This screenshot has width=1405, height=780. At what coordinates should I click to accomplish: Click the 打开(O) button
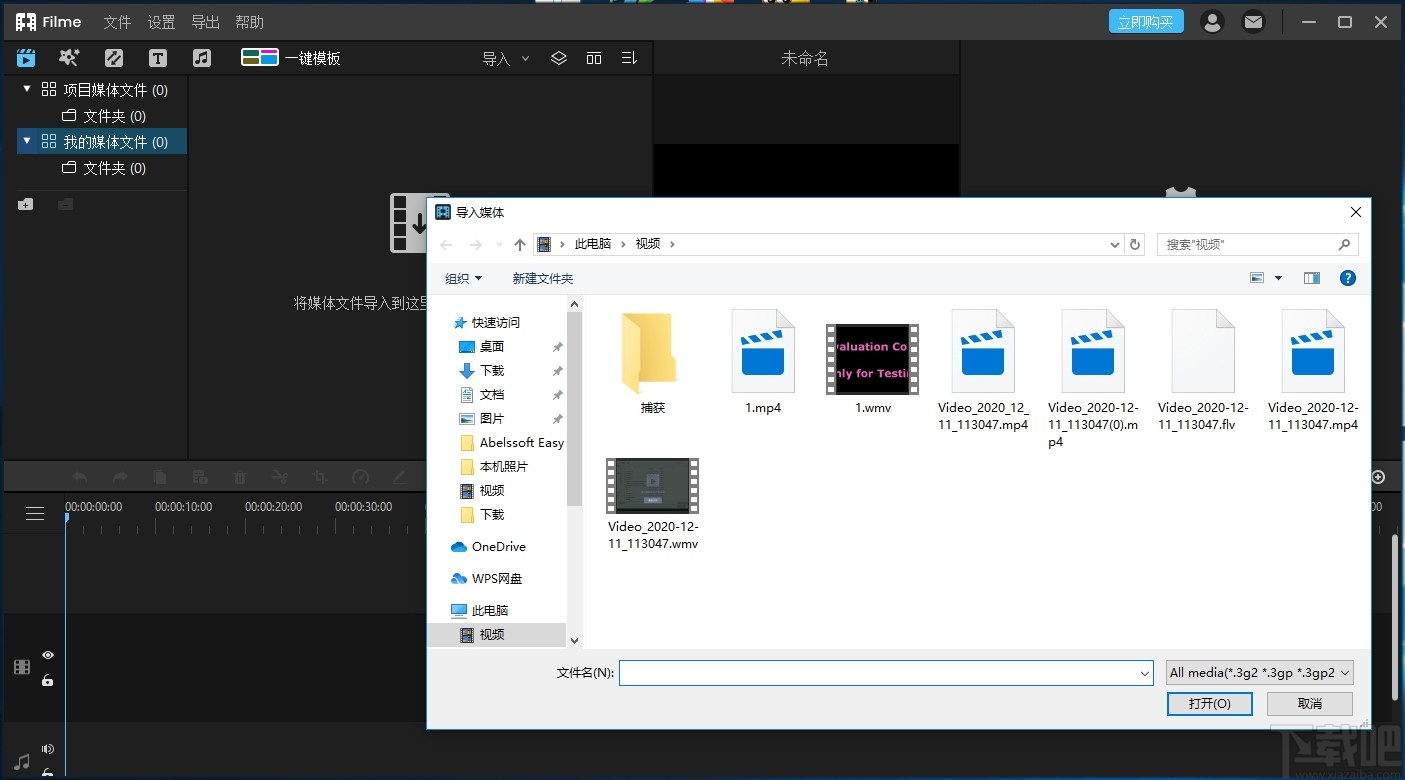coord(1209,703)
